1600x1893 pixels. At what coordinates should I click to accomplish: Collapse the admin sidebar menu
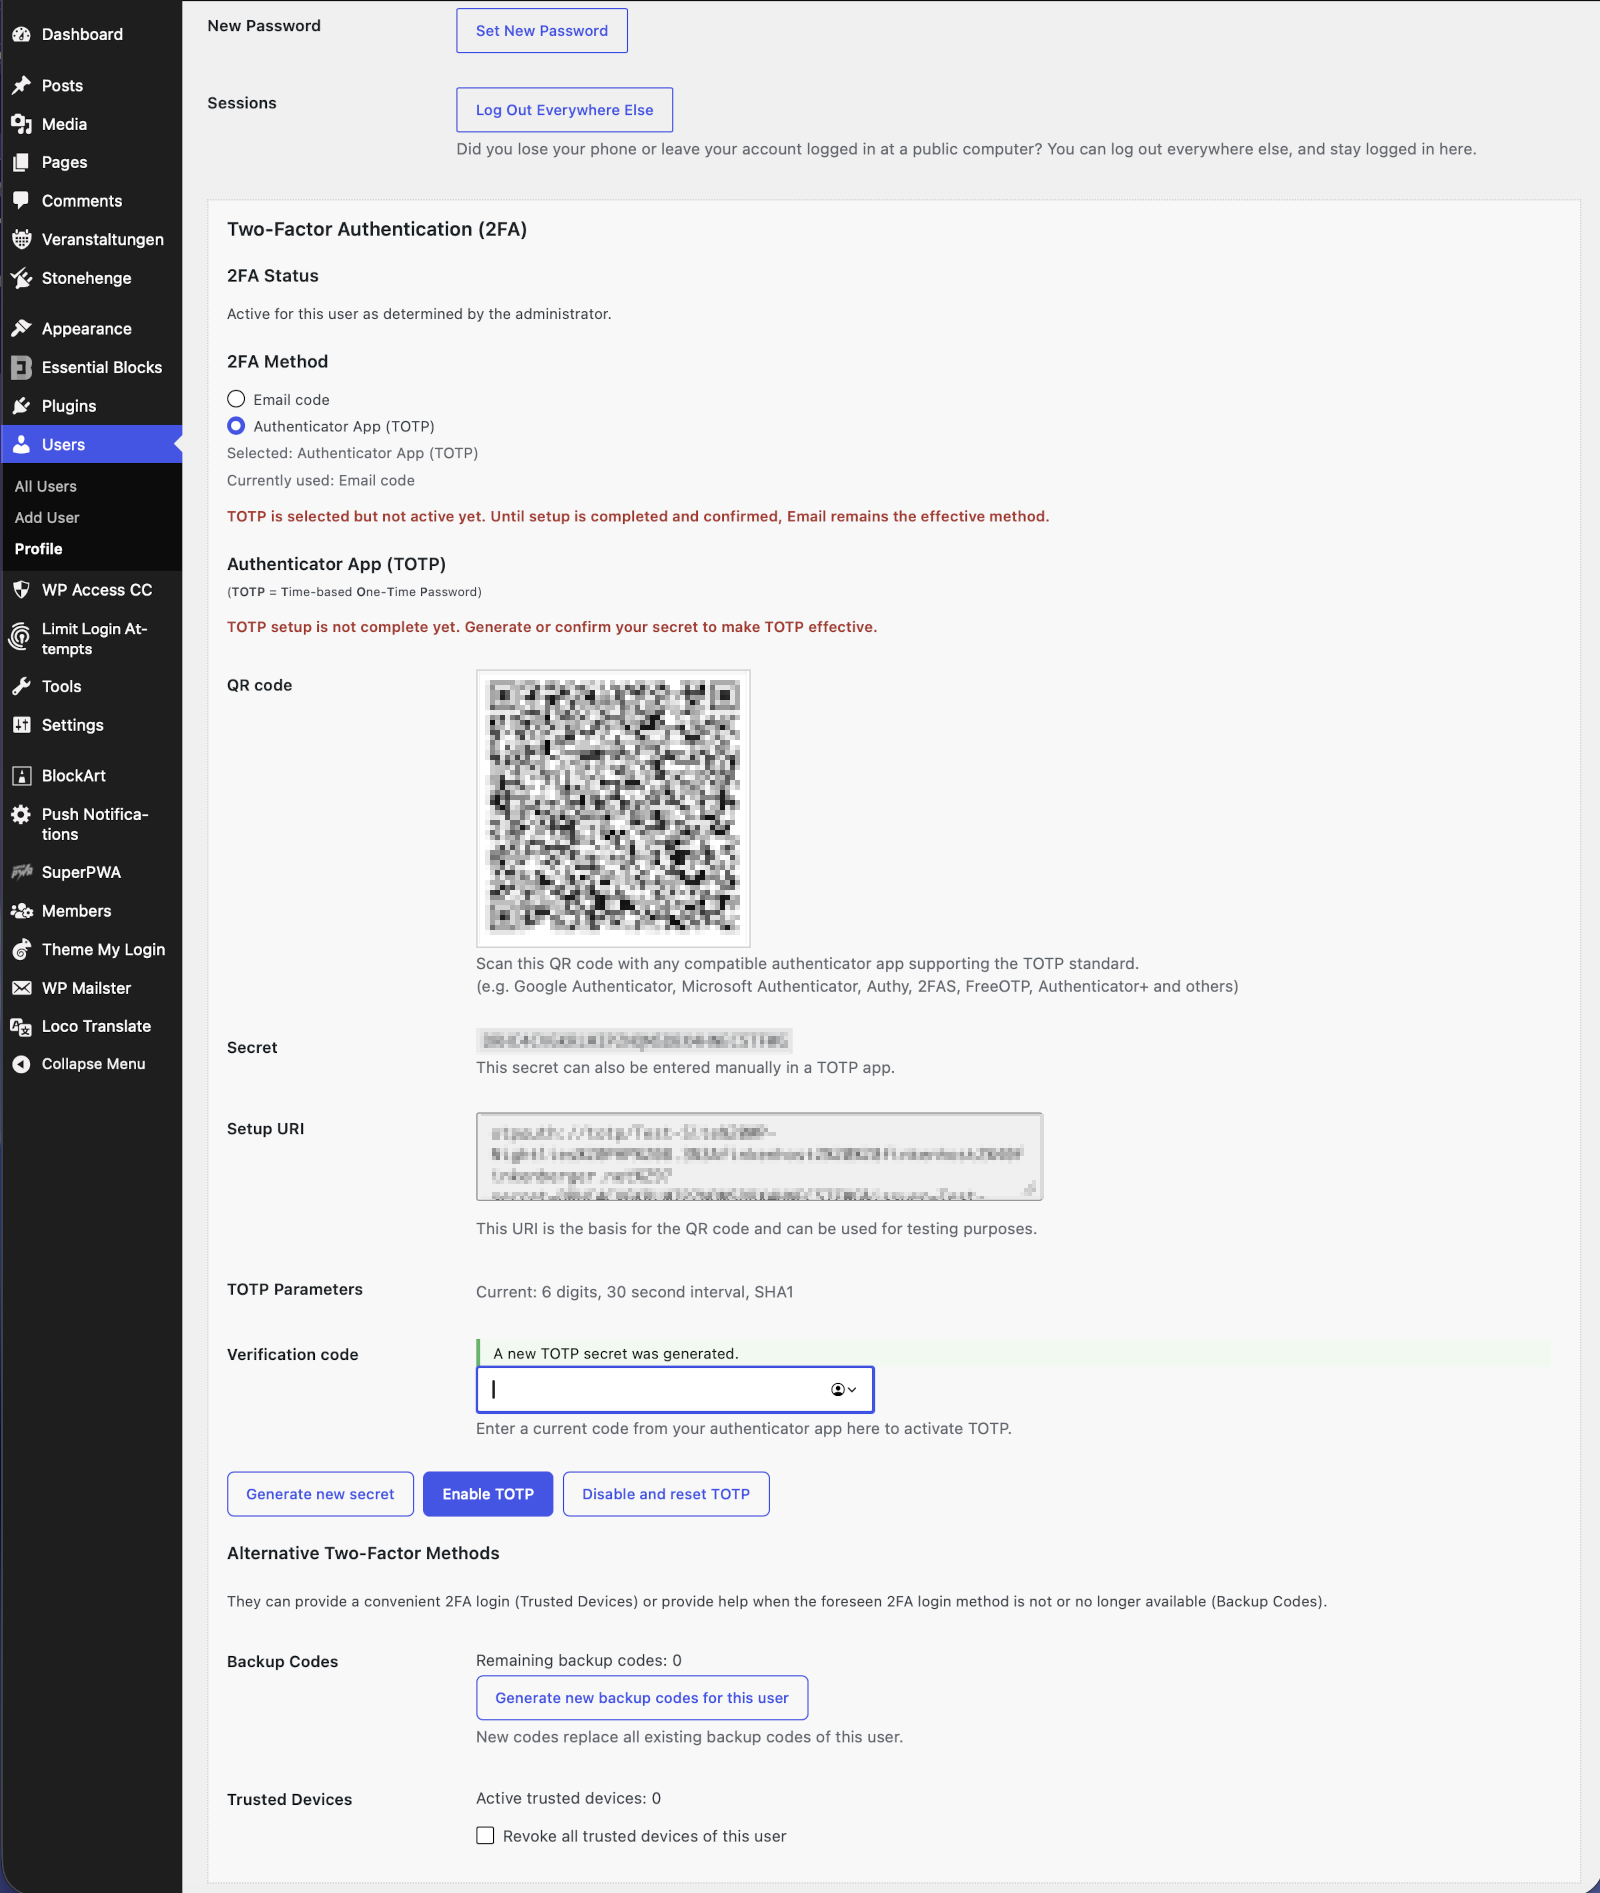point(22,1063)
